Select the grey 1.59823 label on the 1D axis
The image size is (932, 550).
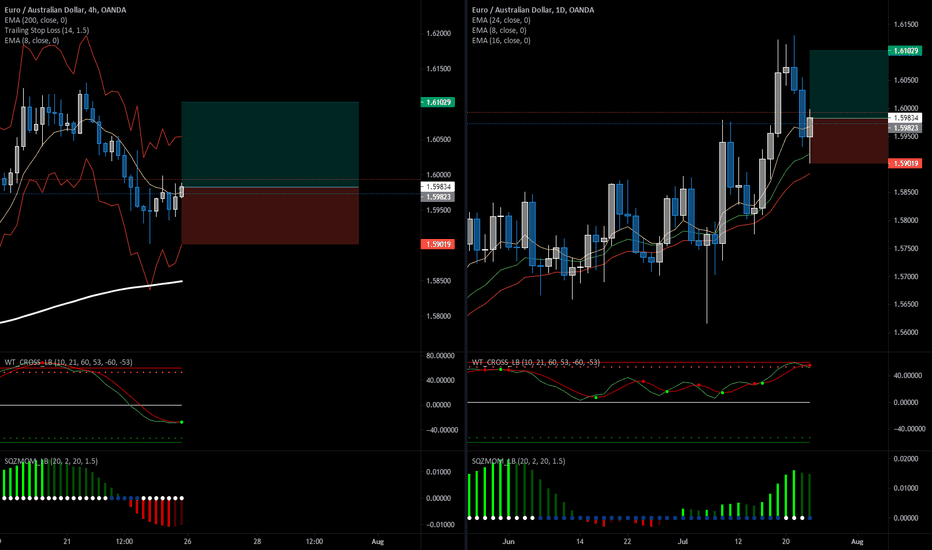pyautogui.click(x=905, y=128)
